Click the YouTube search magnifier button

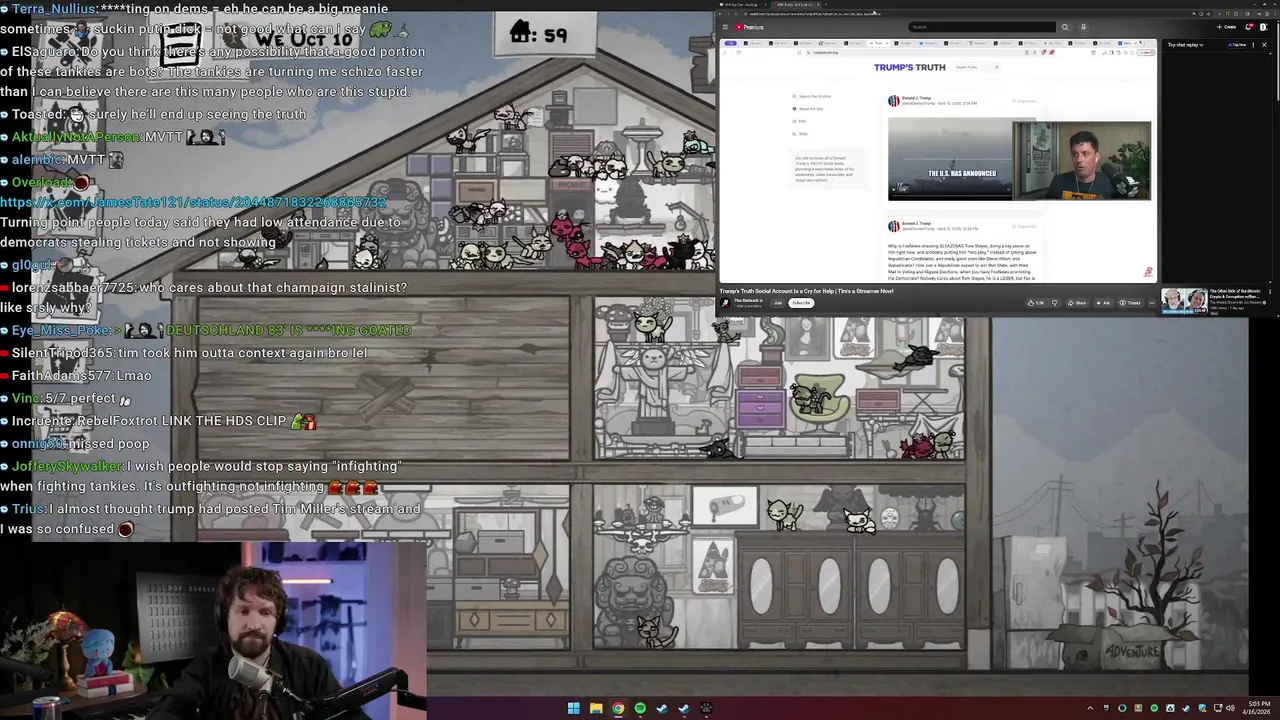pos(1065,27)
